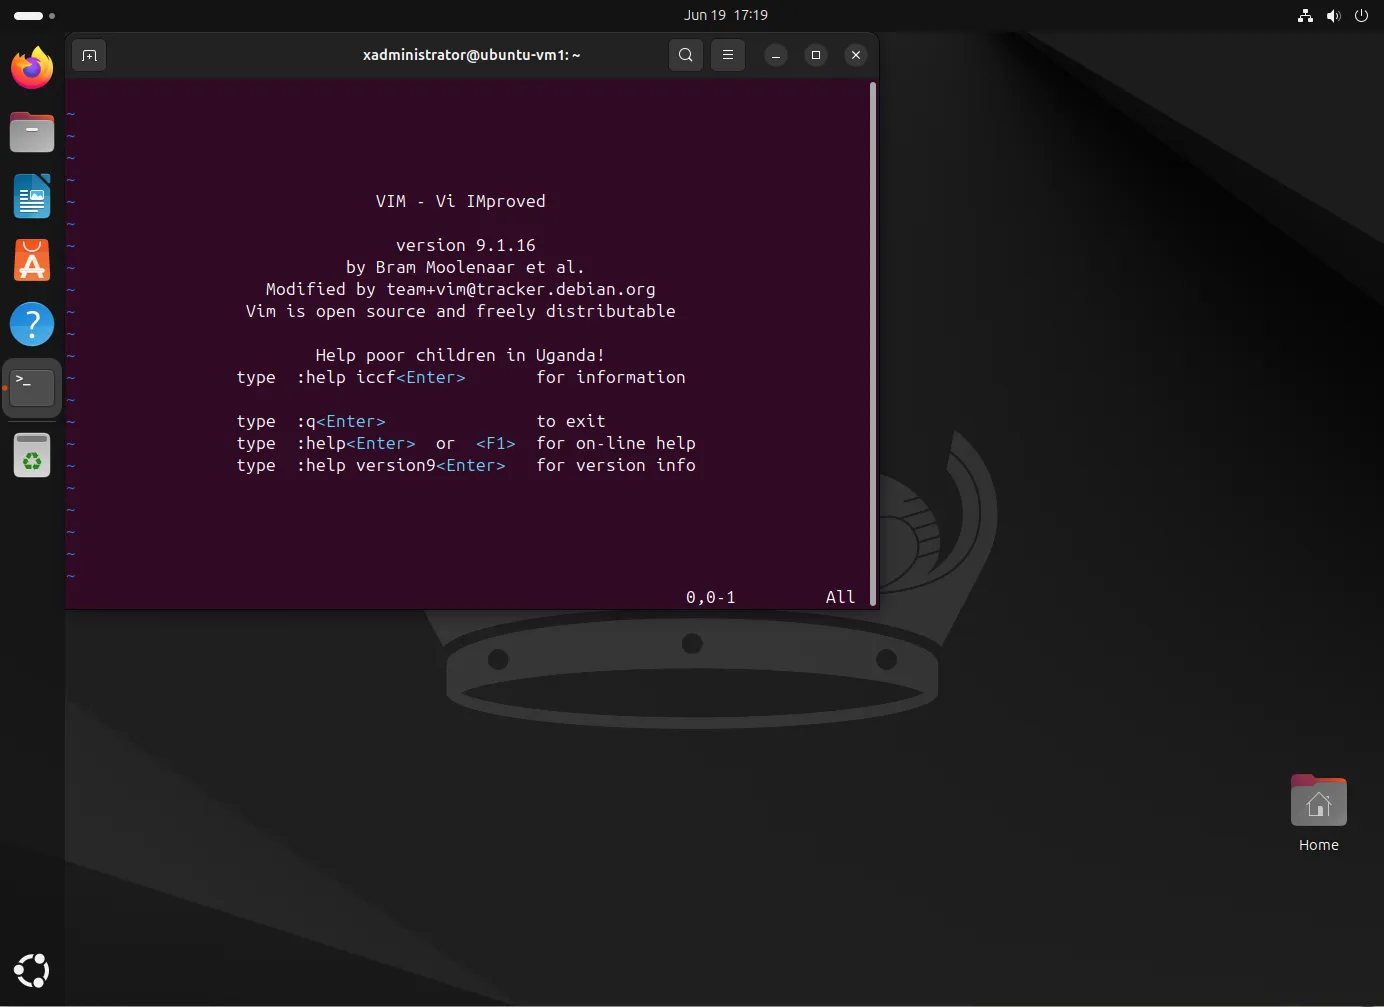Click the terminal search magnifier icon

click(x=686, y=55)
